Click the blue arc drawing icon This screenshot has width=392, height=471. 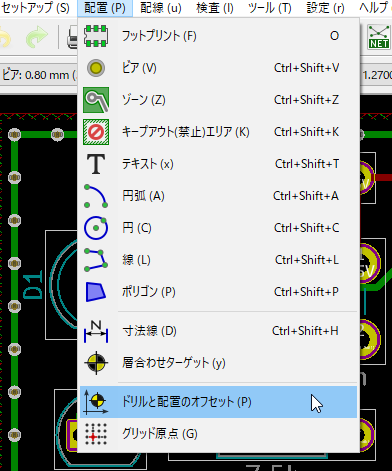[x=96, y=196]
